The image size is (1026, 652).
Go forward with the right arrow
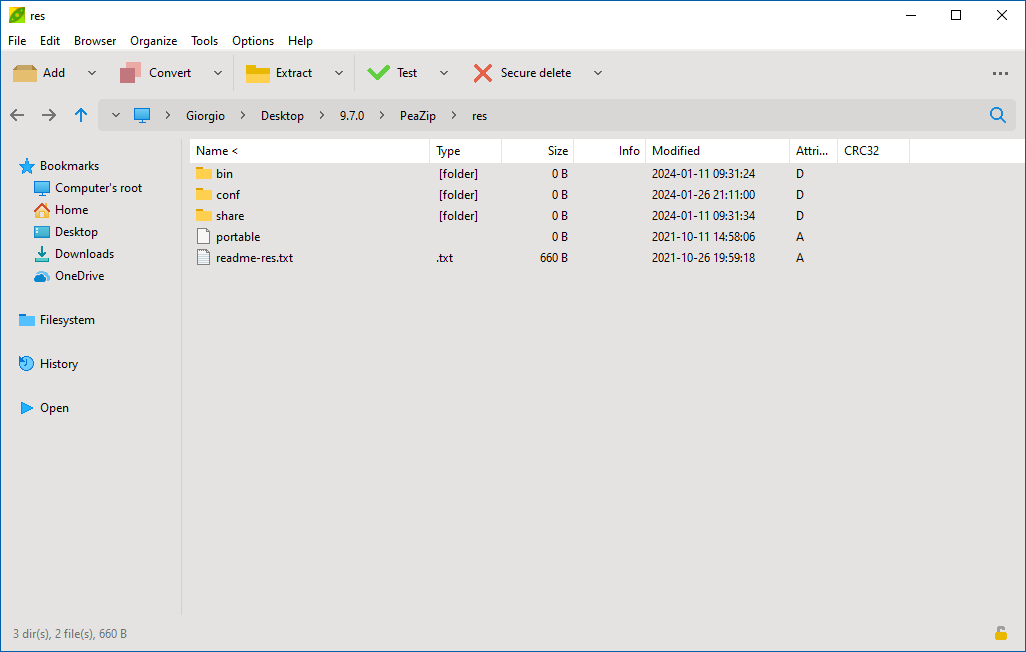49,115
